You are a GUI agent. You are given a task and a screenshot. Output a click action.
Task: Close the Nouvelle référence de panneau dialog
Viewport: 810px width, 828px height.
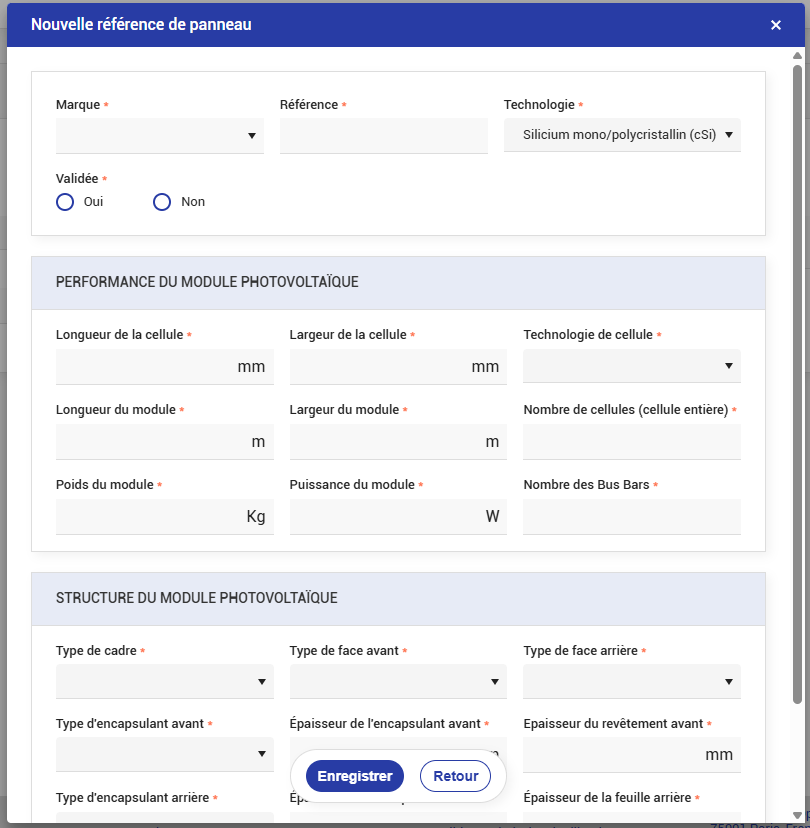776,25
